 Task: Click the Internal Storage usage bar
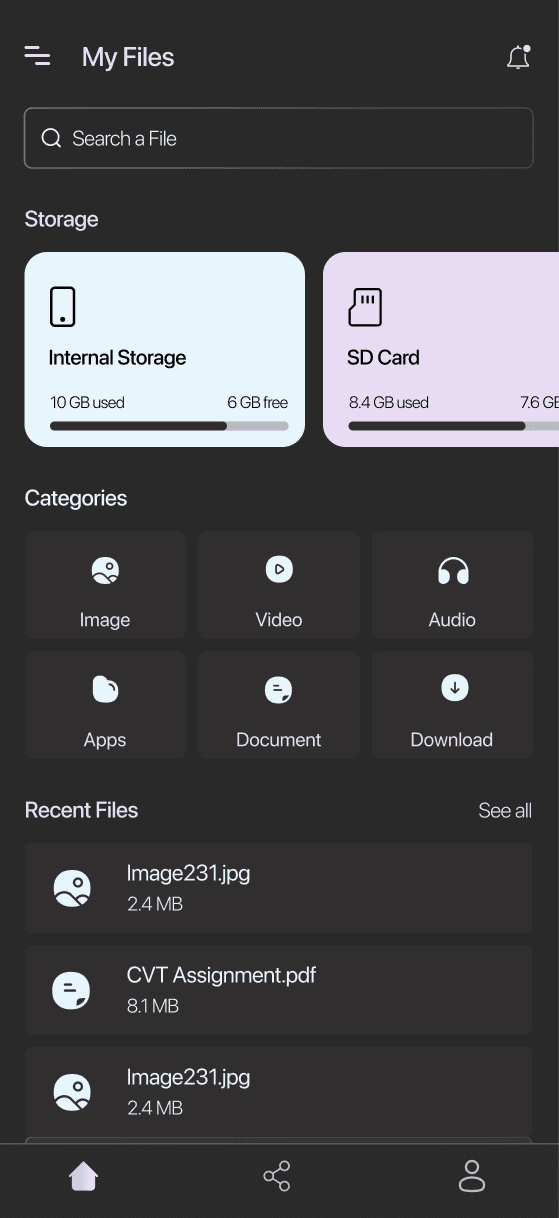click(x=169, y=426)
